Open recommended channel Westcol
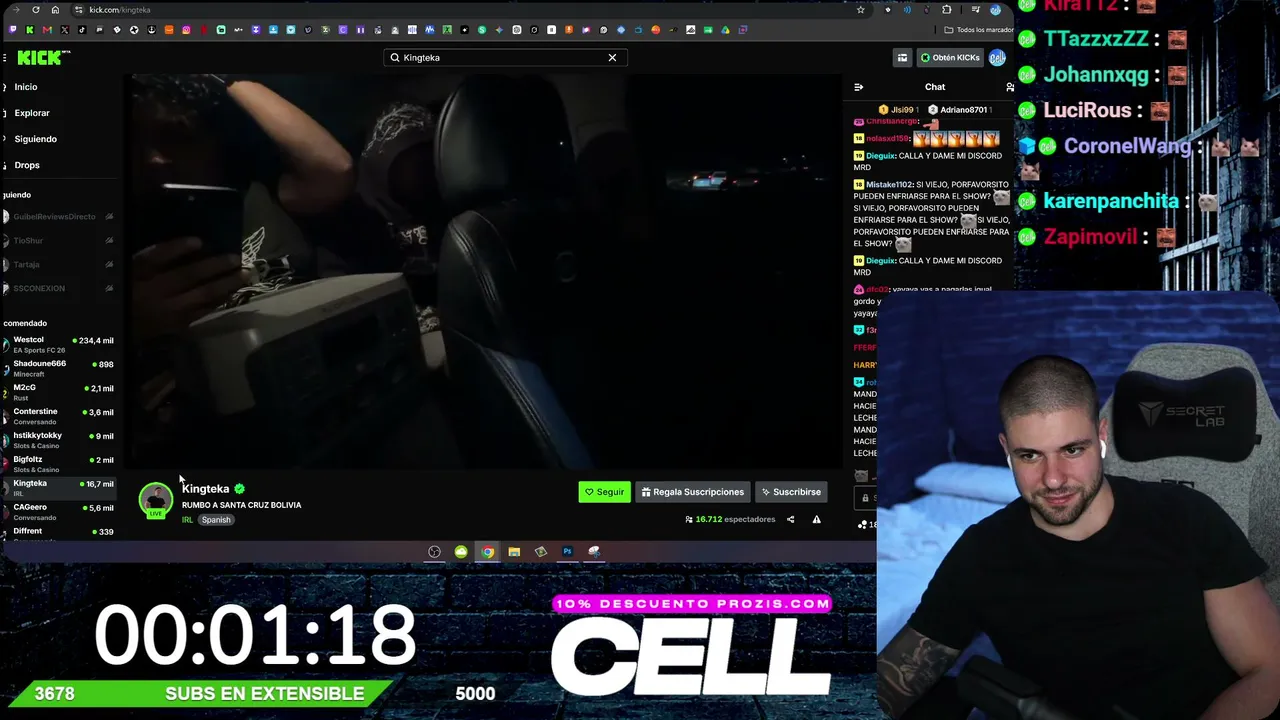1280x720 pixels. (x=58, y=344)
